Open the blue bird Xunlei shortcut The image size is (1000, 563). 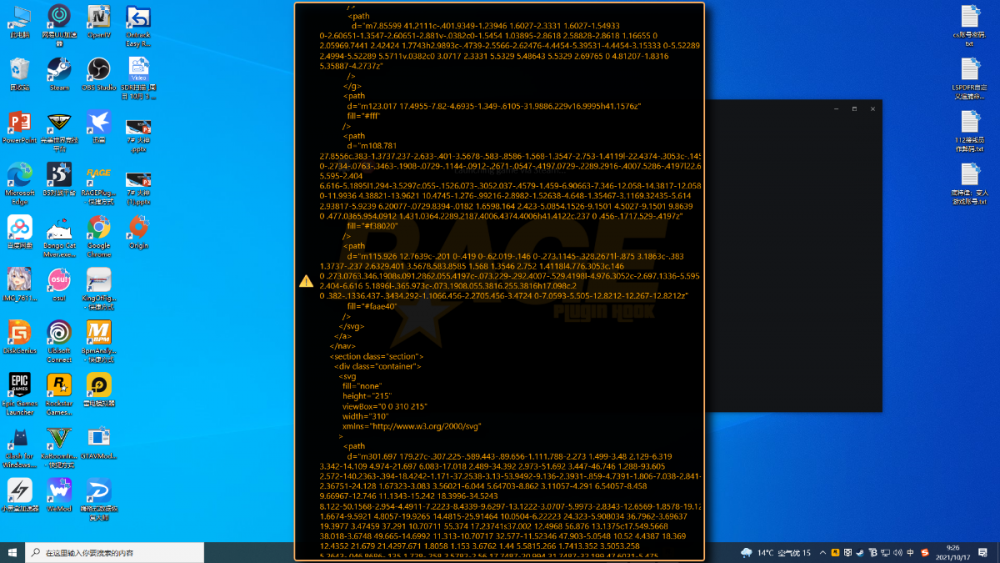click(99, 127)
